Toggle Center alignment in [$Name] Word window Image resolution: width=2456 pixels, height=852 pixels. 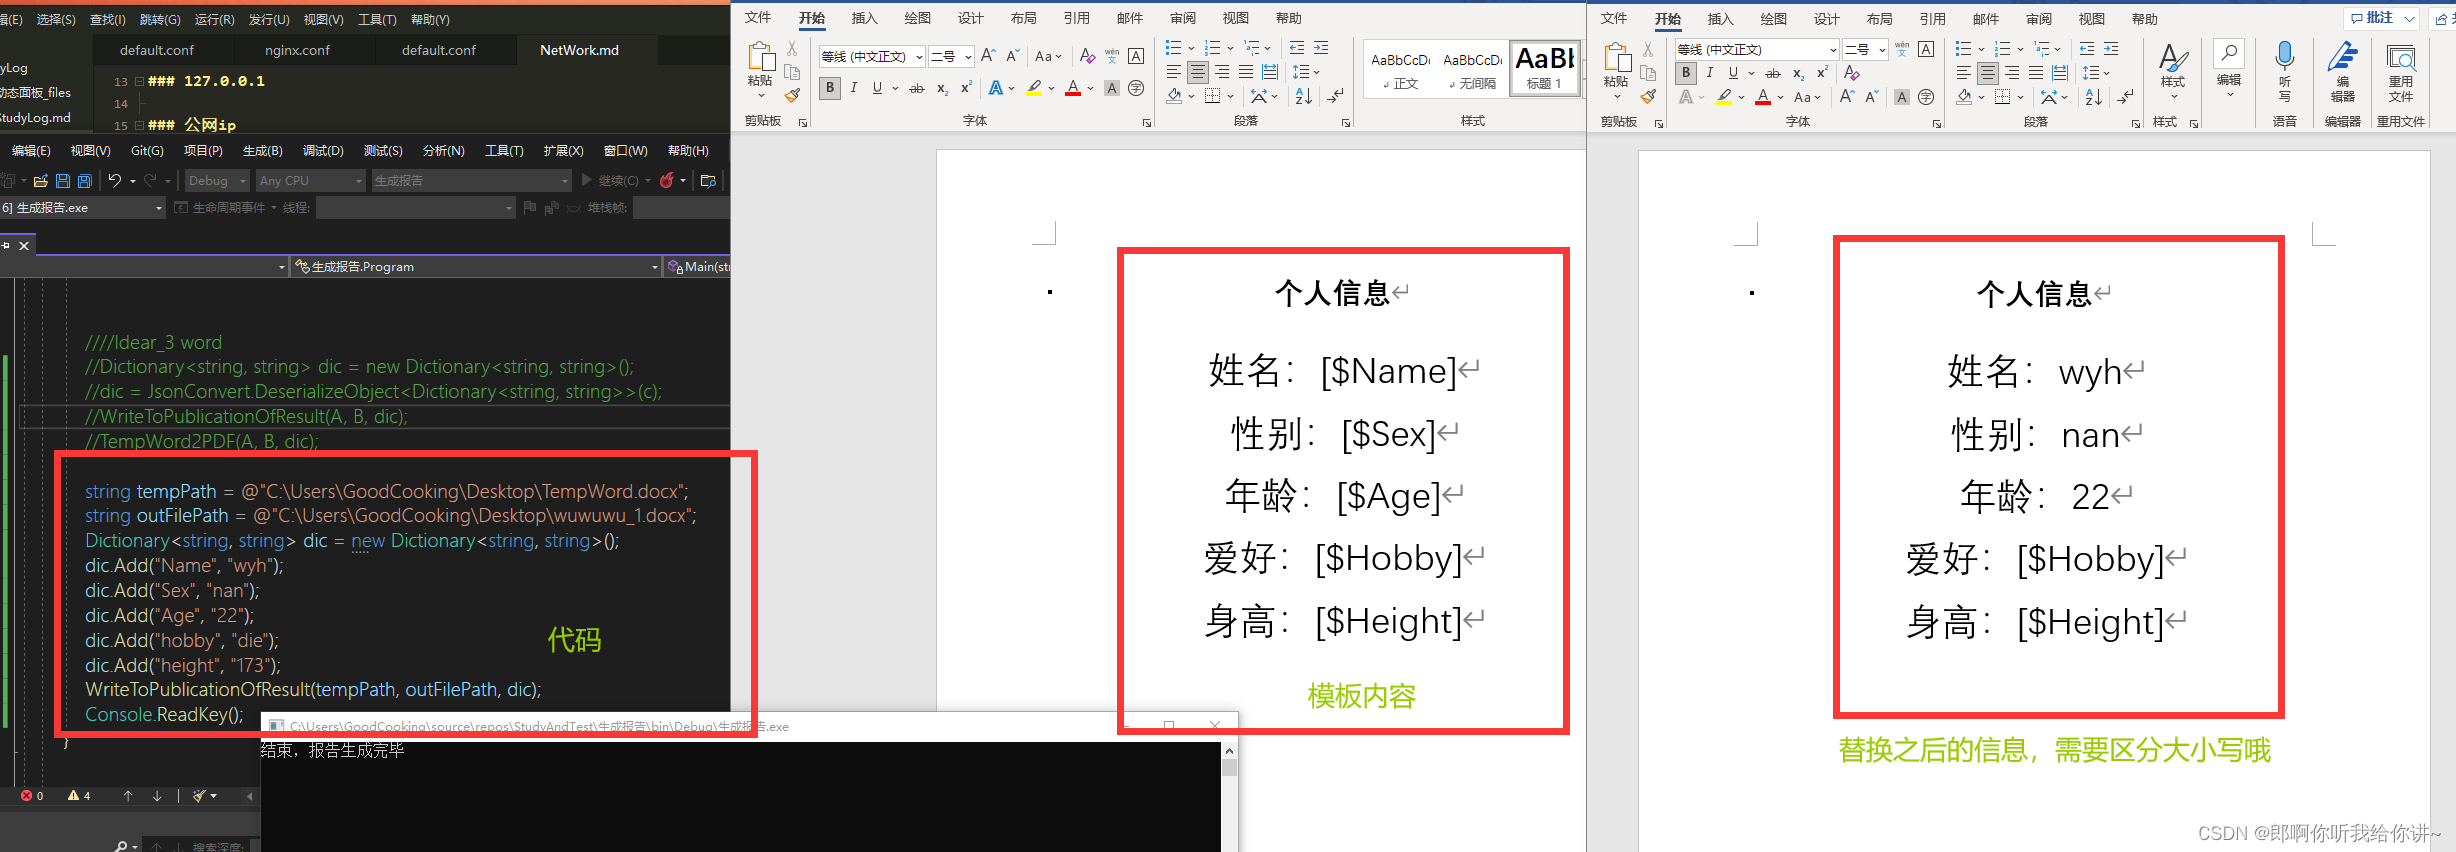[1197, 72]
